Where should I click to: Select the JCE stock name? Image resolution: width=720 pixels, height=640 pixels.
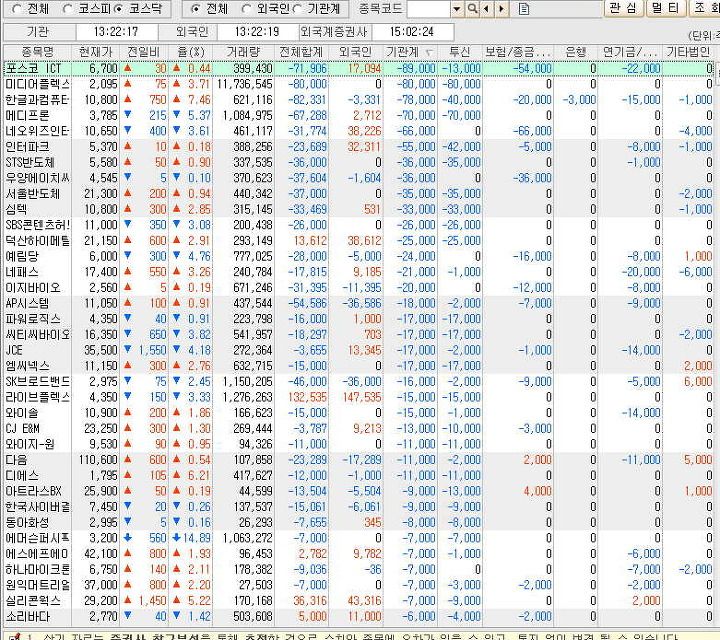click(14, 350)
